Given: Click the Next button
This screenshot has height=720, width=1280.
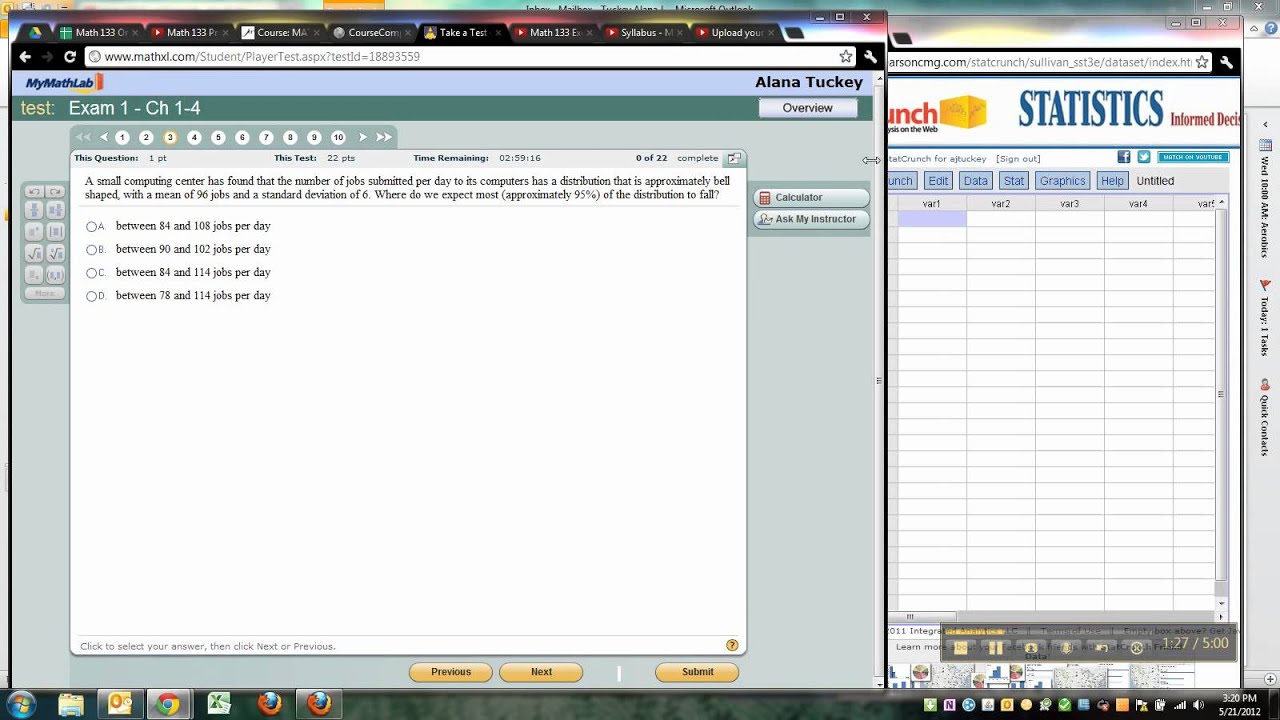Looking at the screenshot, I should [541, 672].
